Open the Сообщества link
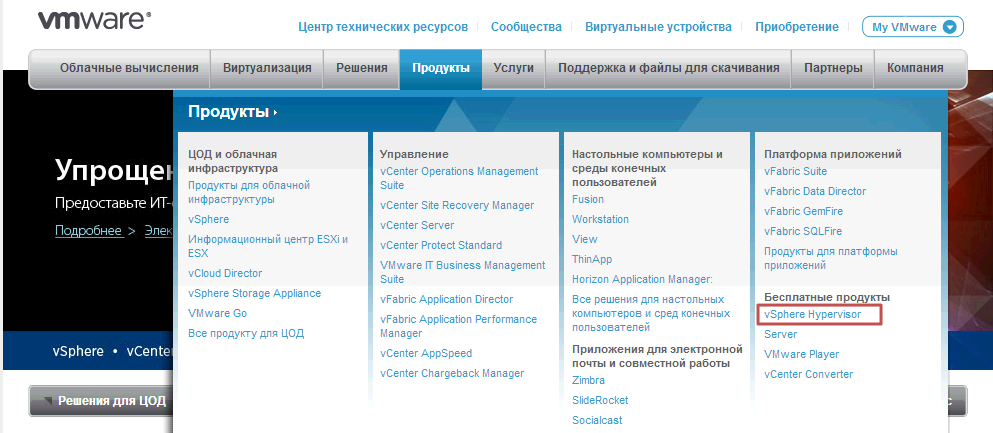The image size is (993, 433). pos(526,27)
